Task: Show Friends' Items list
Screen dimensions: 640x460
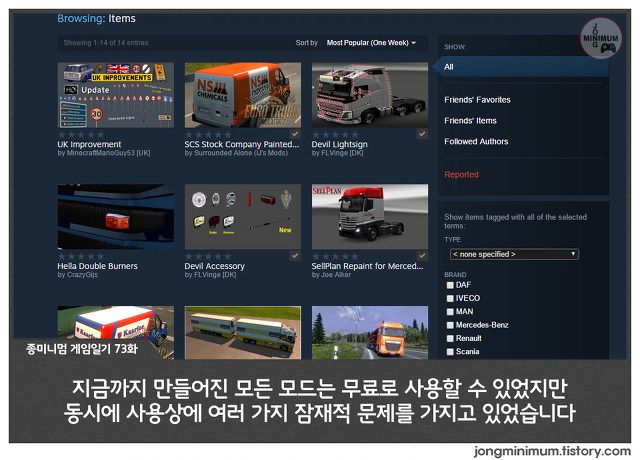Action: [470, 121]
